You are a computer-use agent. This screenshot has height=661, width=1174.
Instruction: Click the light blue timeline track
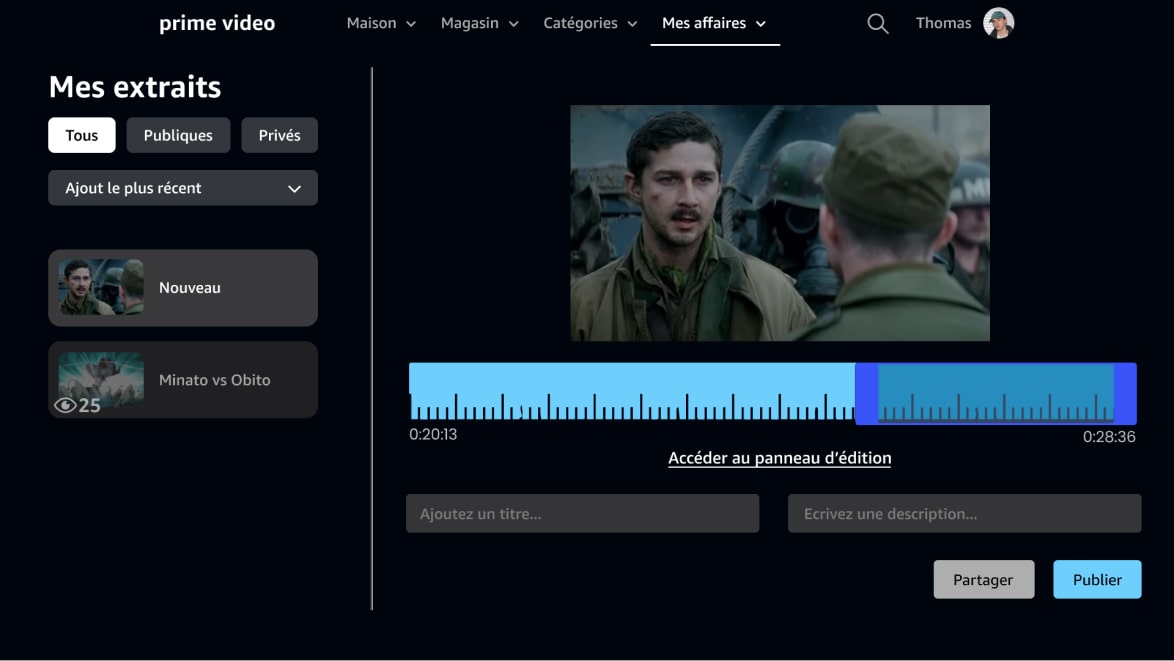(631, 392)
